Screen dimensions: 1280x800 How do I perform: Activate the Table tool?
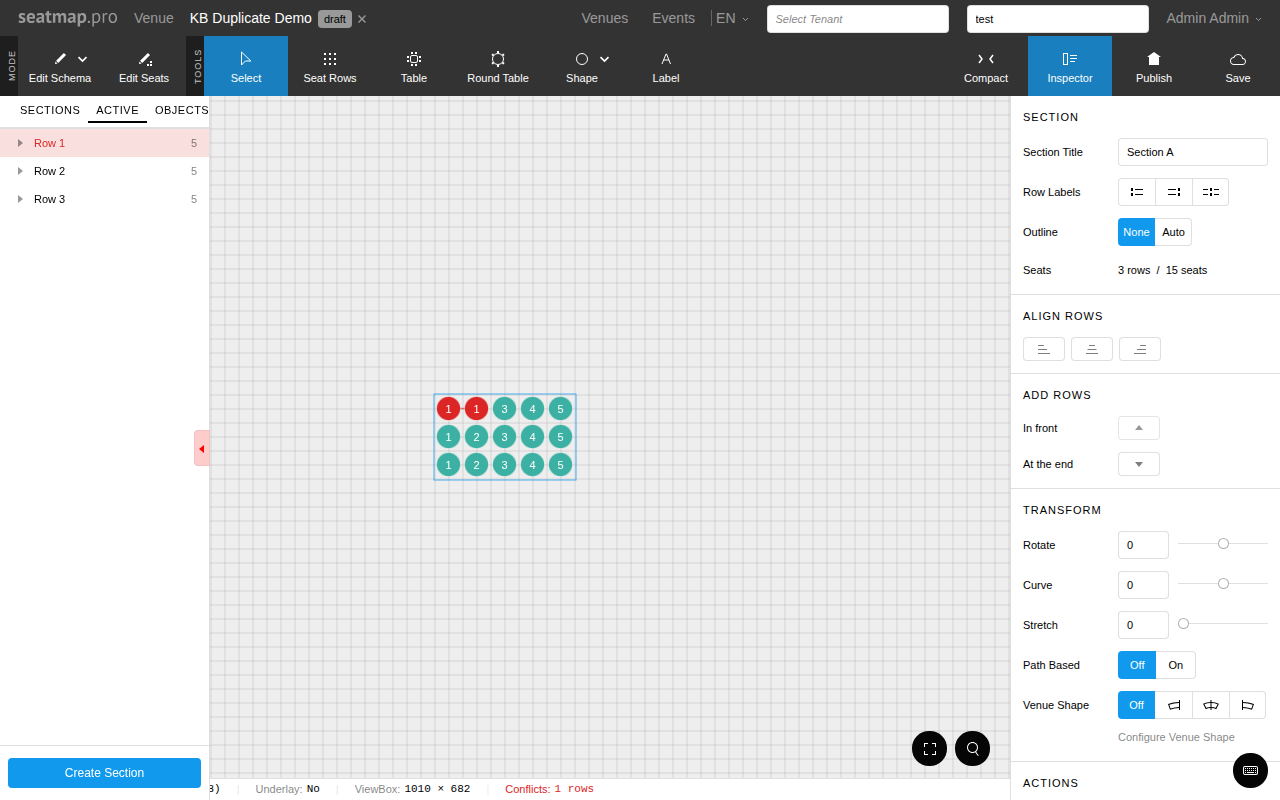coord(414,66)
